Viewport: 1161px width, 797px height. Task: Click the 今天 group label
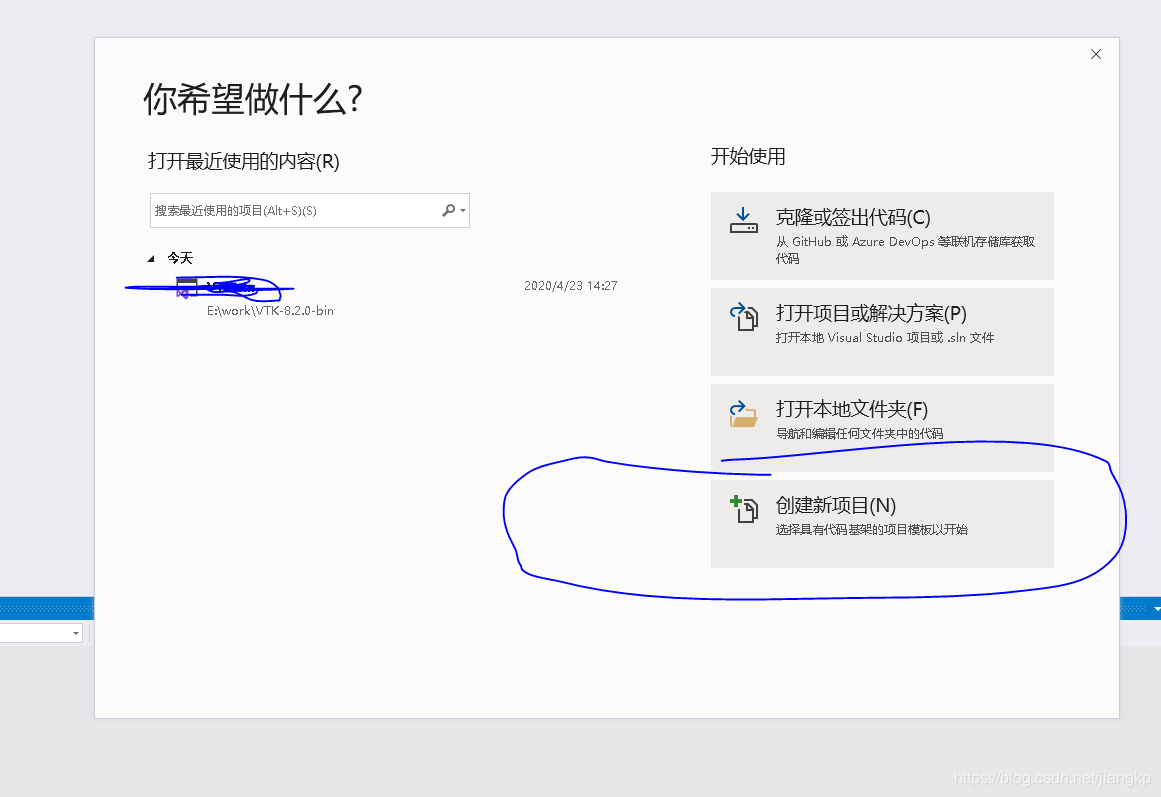coord(180,259)
